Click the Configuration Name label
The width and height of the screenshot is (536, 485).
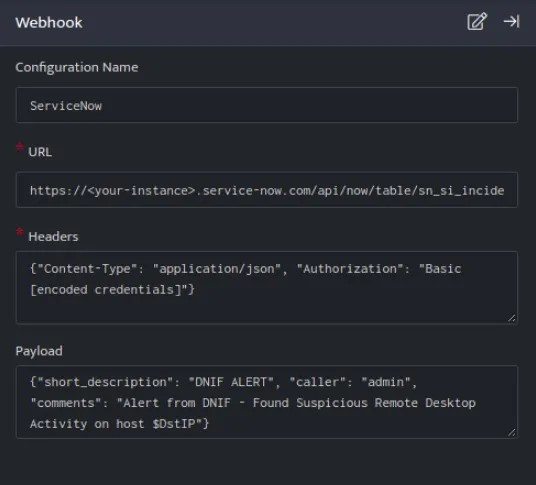click(x=77, y=67)
